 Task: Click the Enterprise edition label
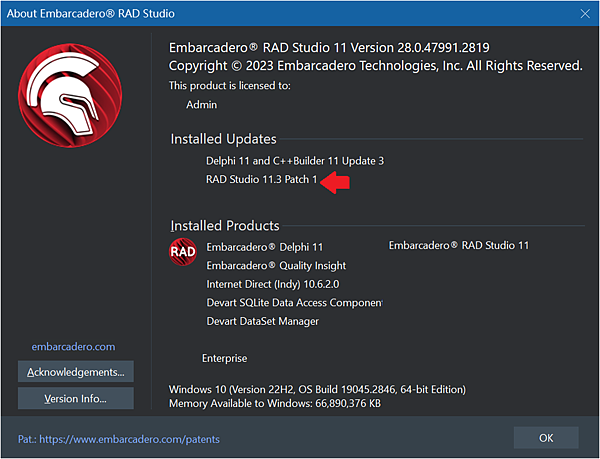pyautogui.click(x=224, y=358)
